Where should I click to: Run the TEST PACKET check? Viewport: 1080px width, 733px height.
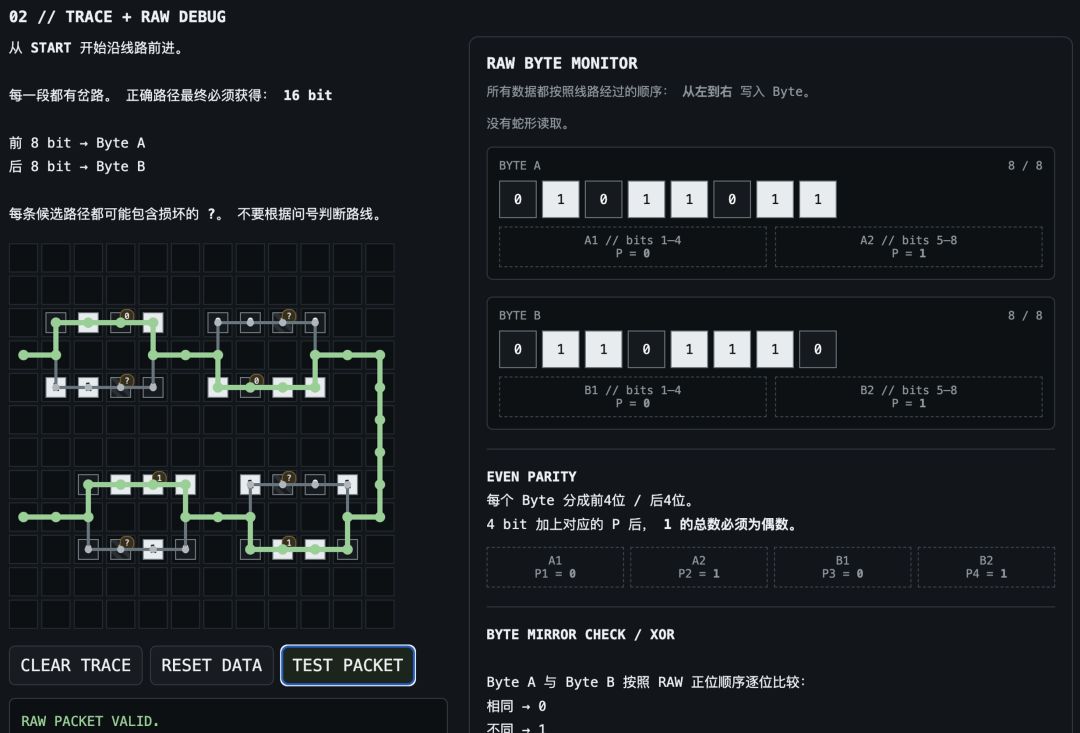tap(348, 665)
